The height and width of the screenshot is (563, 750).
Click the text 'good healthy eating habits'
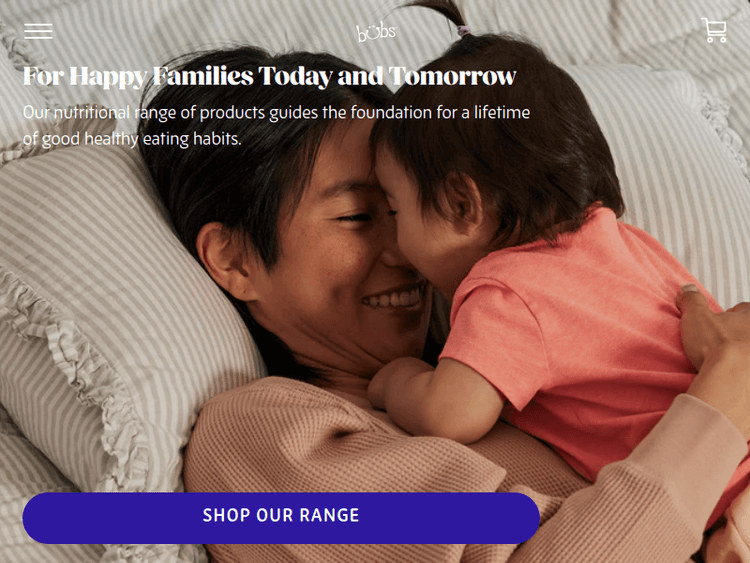coord(142,139)
